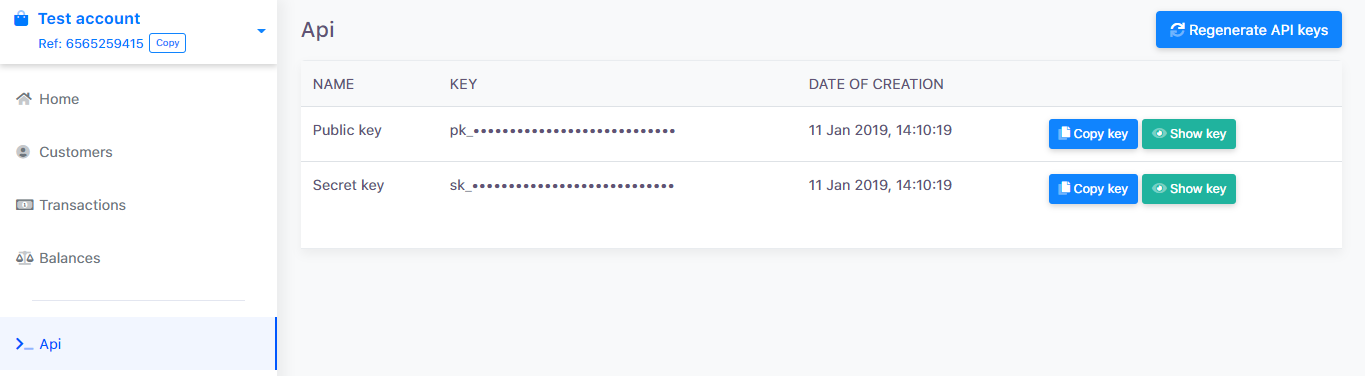Click the Transactions banknote icon

pos(24,205)
